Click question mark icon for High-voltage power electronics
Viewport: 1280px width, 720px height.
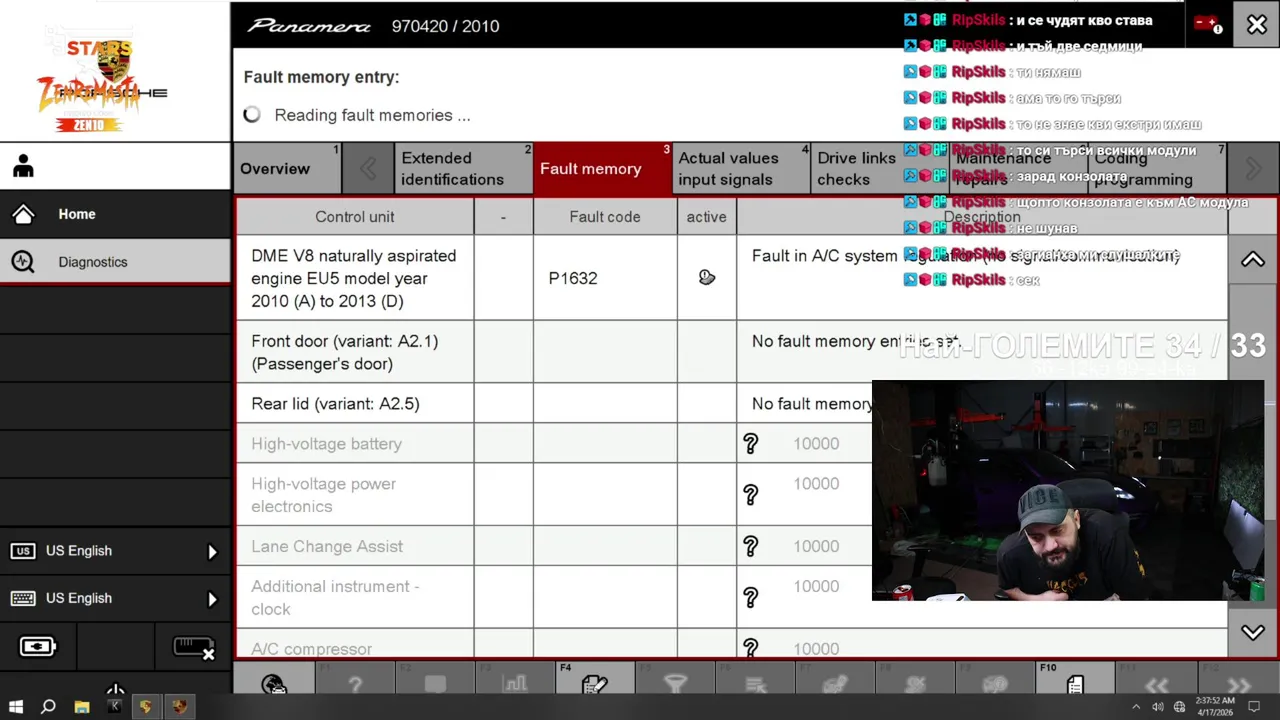point(751,495)
